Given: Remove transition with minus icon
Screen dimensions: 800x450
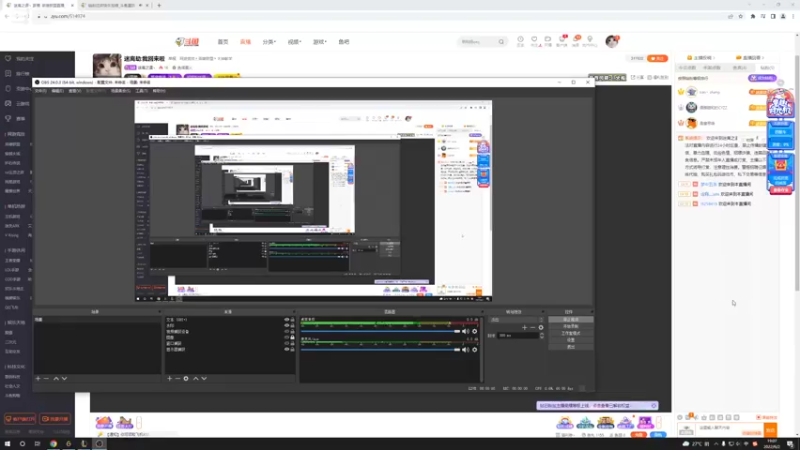Looking at the screenshot, I should [x=533, y=328].
